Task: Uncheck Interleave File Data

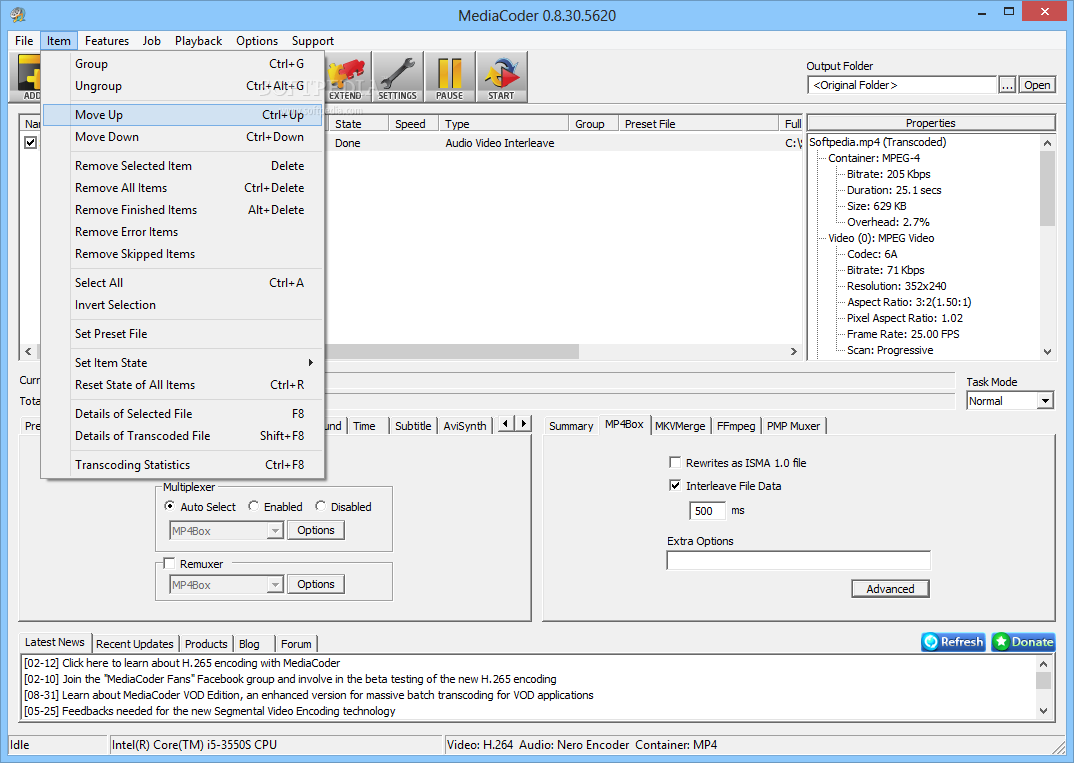Action: (x=675, y=485)
